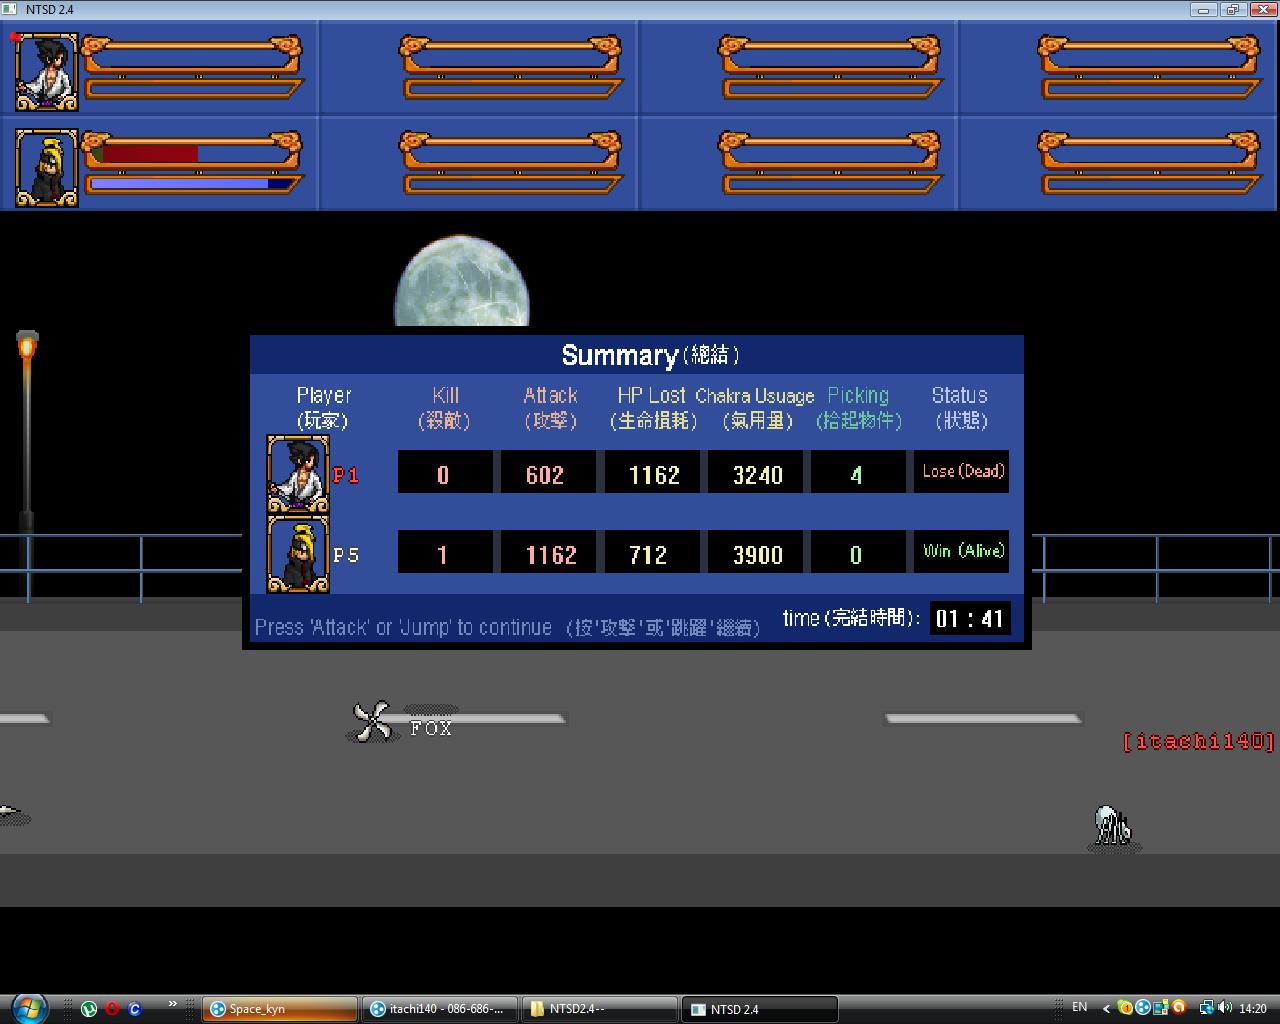Click the 14:20 system clock
Viewport: 1280px width, 1024px height.
click(1252, 1009)
